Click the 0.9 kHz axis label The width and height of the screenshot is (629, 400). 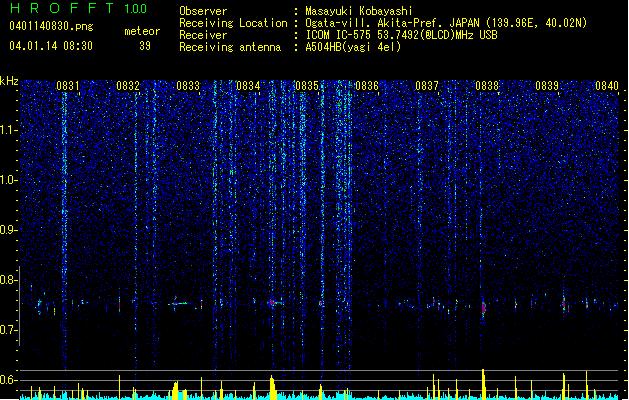tap(8, 230)
